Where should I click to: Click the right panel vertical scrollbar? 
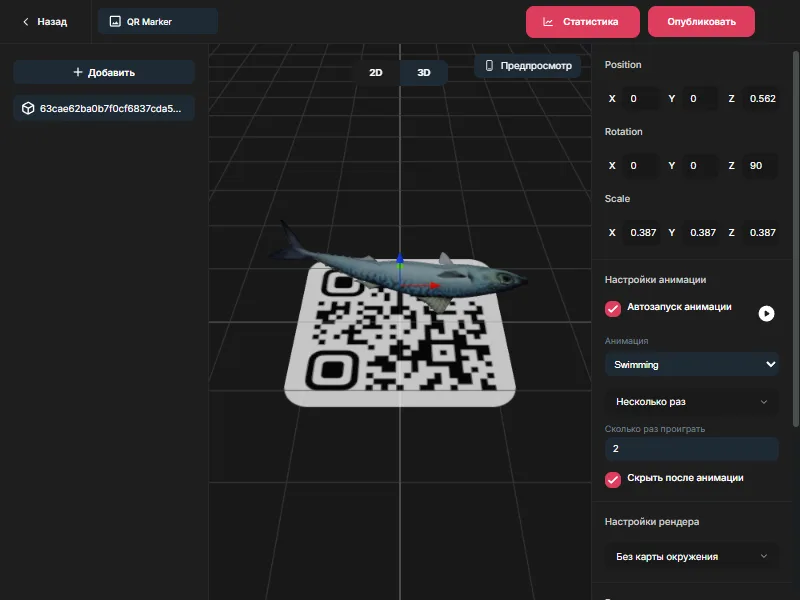(796, 238)
